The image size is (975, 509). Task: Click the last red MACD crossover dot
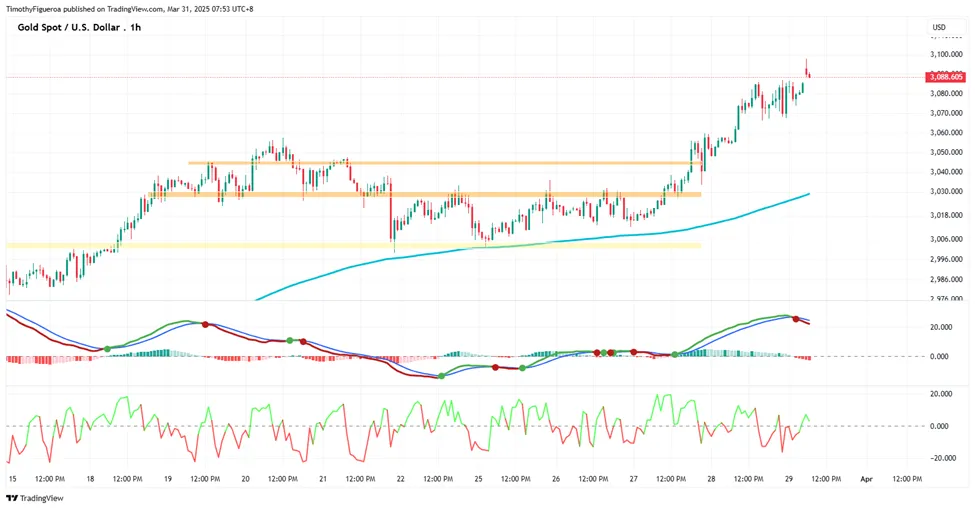coord(796,319)
